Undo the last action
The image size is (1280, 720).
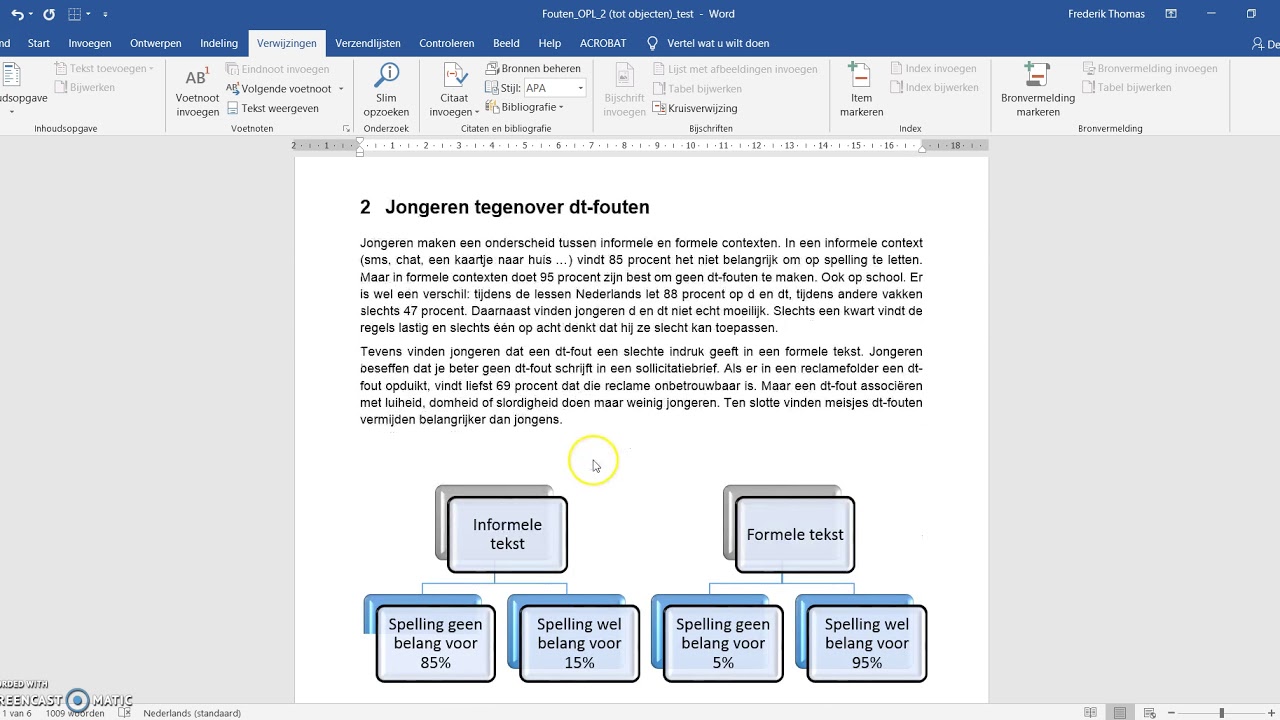pyautogui.click(x=16, y=14)
